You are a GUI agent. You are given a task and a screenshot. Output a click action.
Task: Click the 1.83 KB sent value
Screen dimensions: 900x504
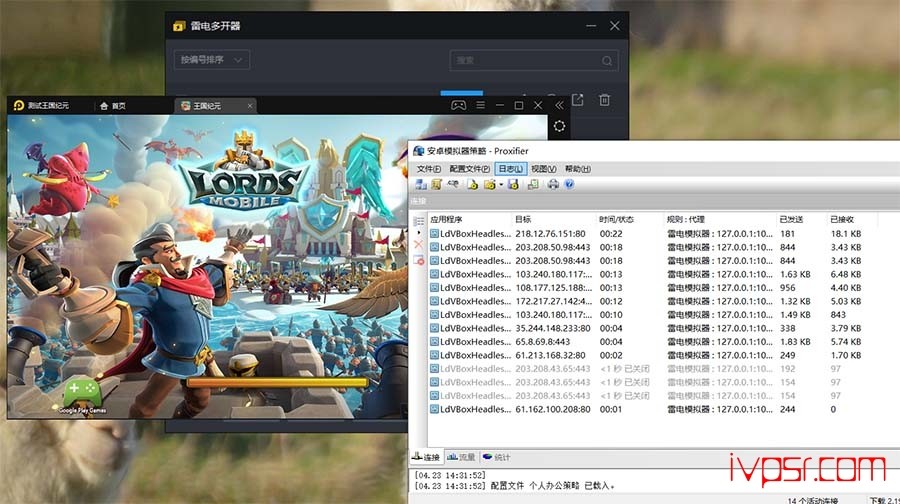tap(795, 342)
